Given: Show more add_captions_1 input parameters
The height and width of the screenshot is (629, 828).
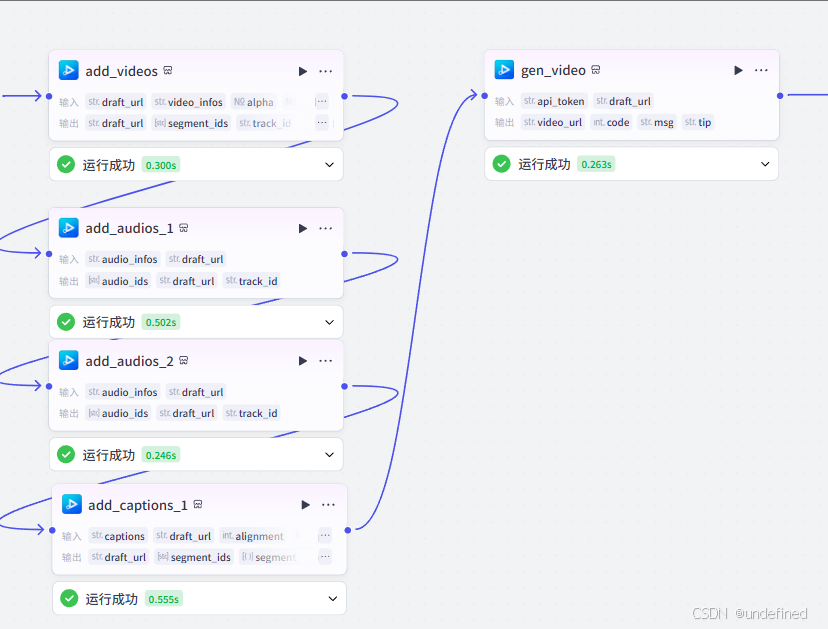Looking at the screenshot, I should pyautogui.click(x=325, y=536).
